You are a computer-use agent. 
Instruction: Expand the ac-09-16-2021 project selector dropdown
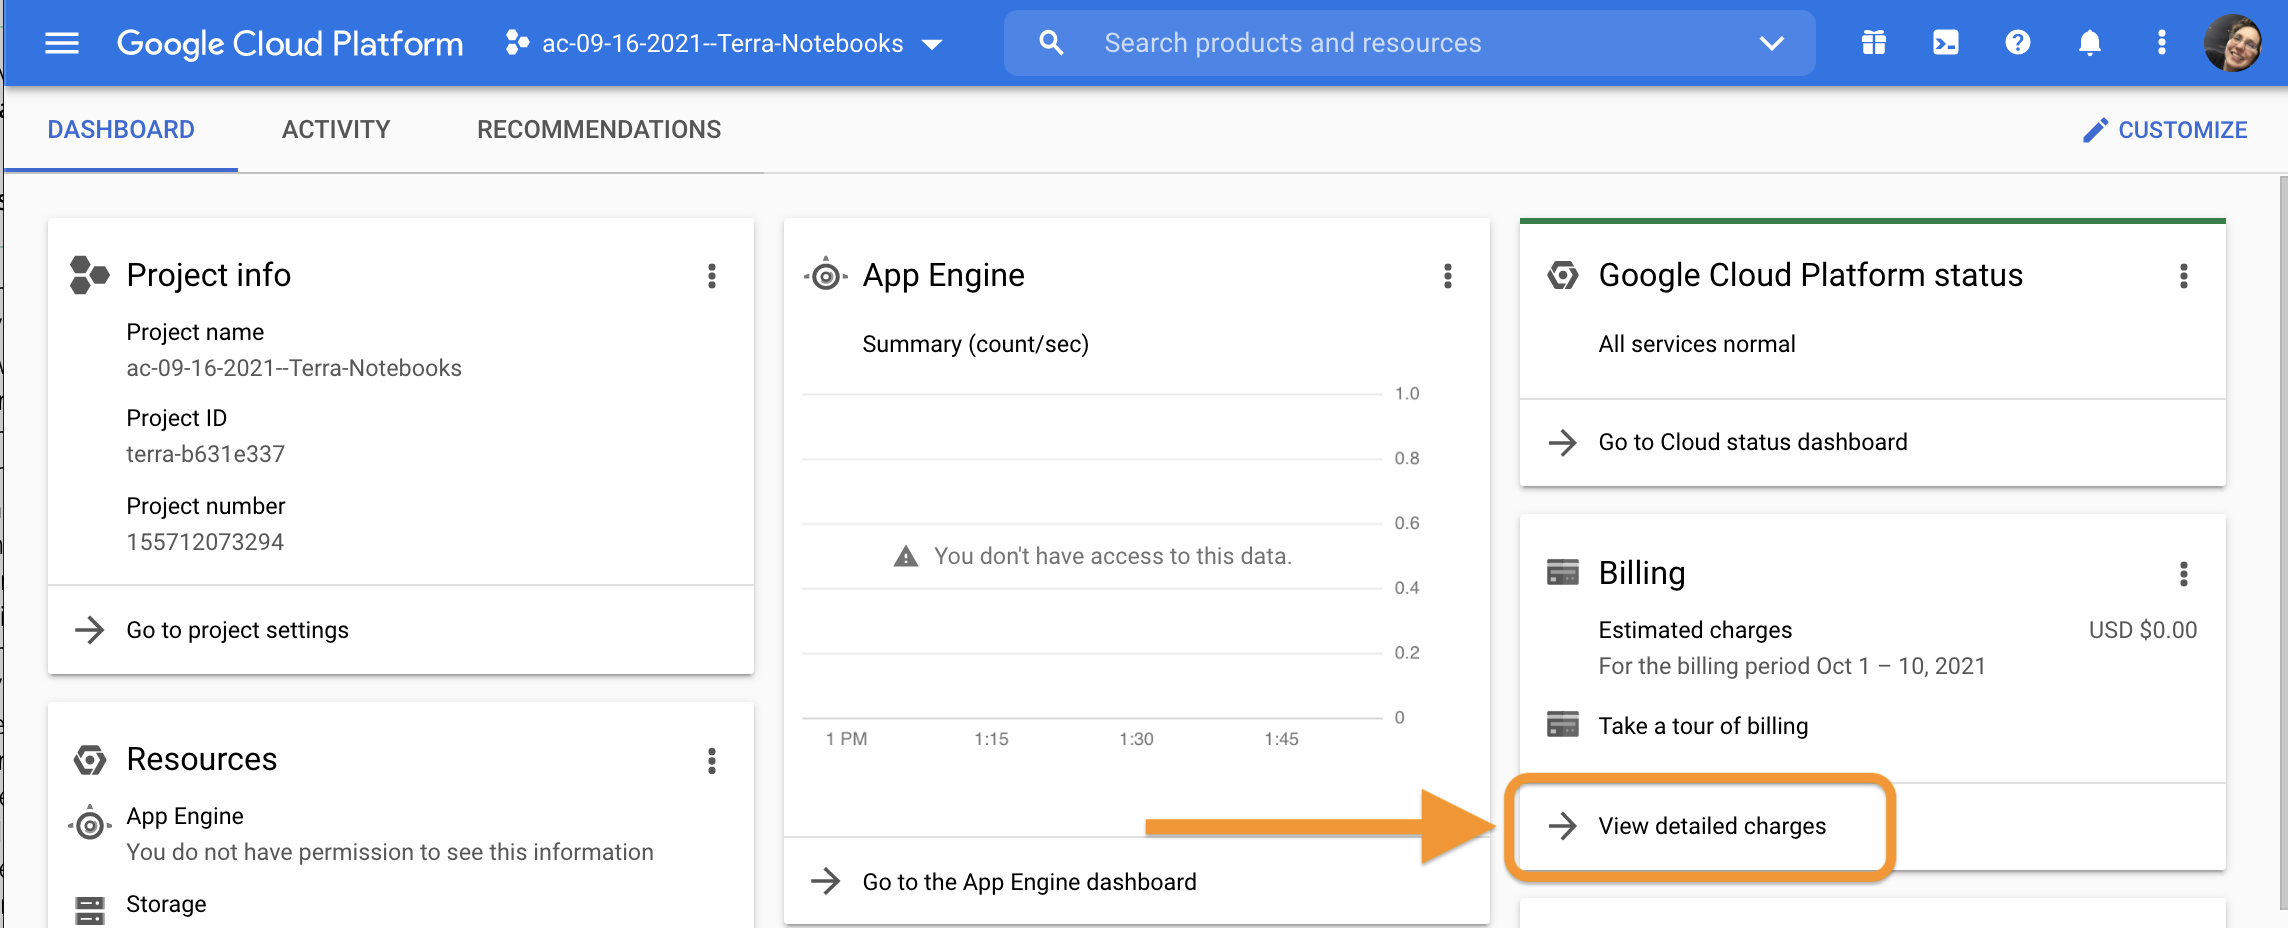coord(724,43)
